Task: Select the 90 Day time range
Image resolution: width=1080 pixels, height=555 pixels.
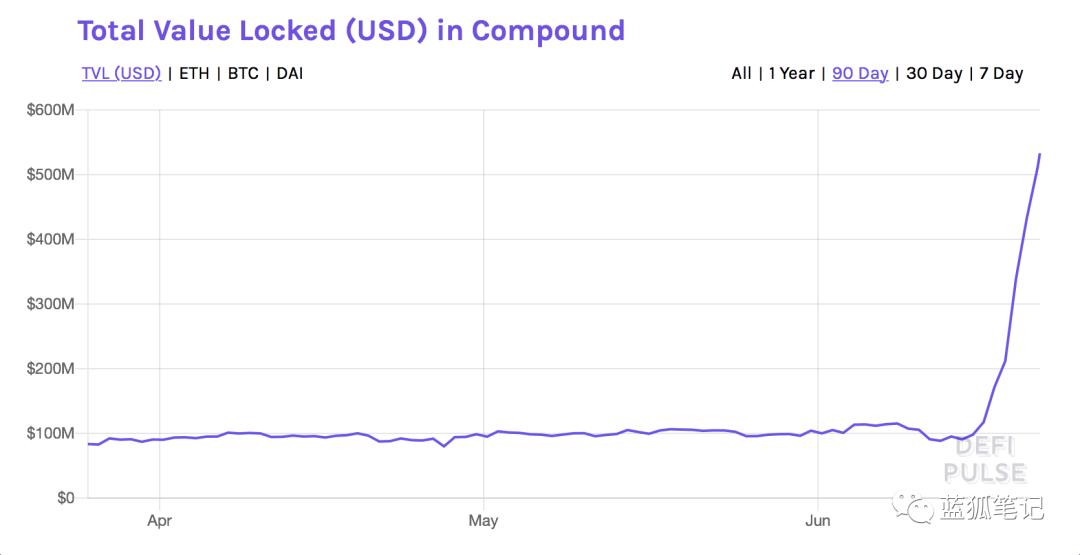Action: [x=860, y=74]
